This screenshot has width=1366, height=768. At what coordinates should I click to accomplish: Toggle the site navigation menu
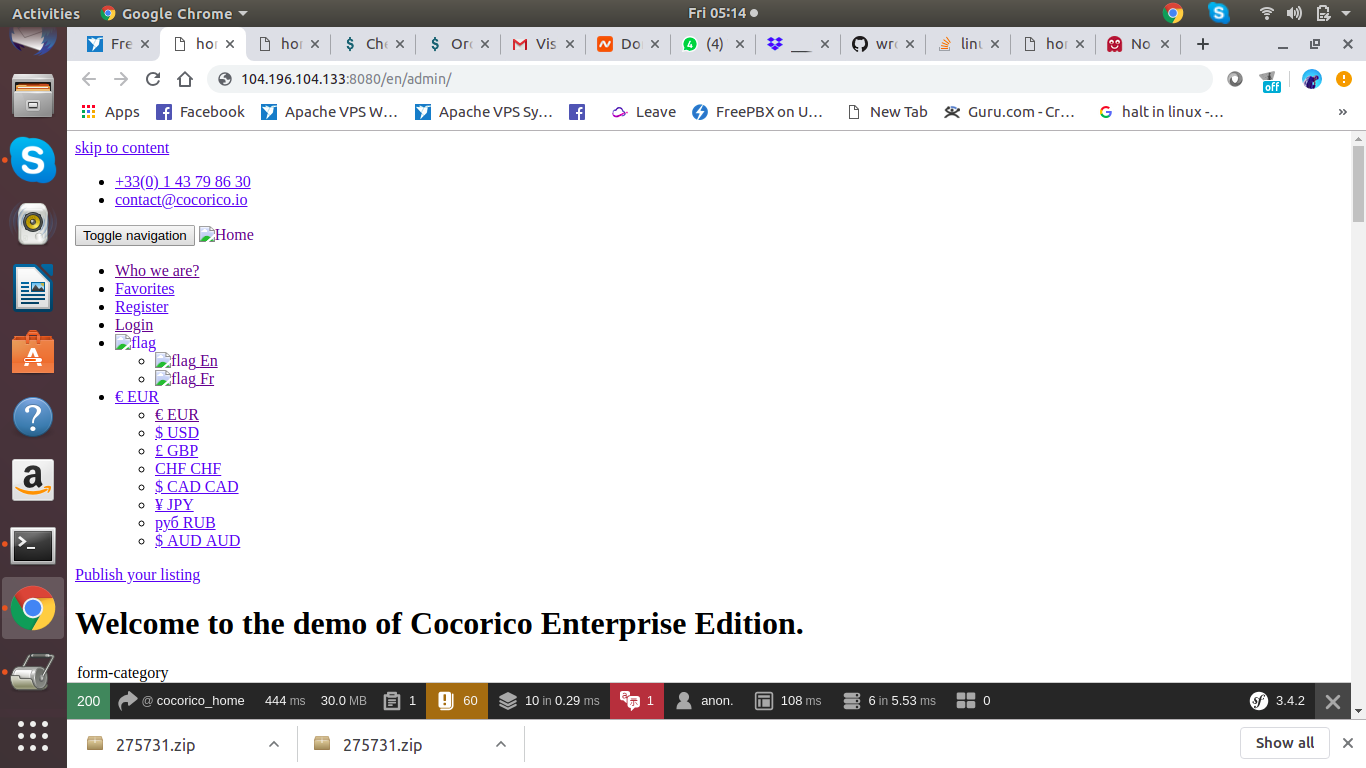click(x=134, y=235)
